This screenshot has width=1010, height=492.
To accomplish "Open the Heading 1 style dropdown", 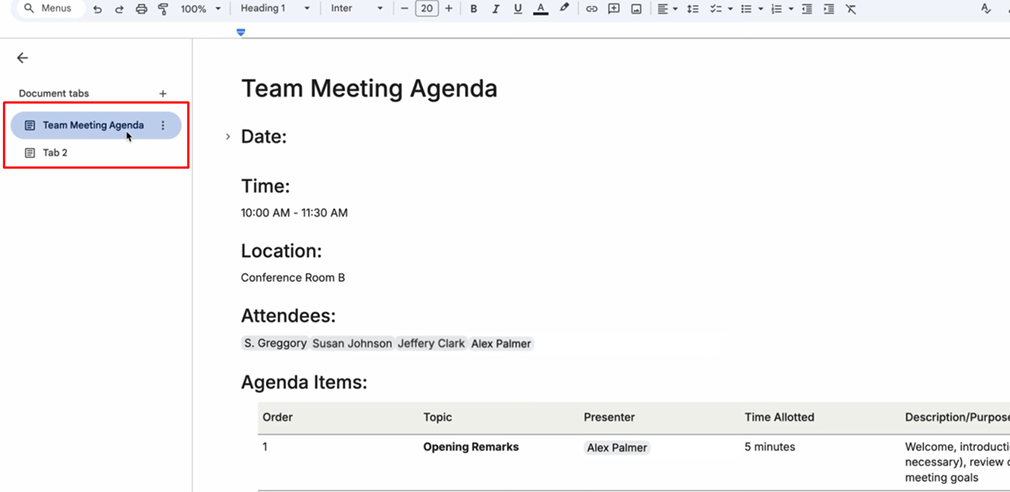I will (x=275, y=9).
